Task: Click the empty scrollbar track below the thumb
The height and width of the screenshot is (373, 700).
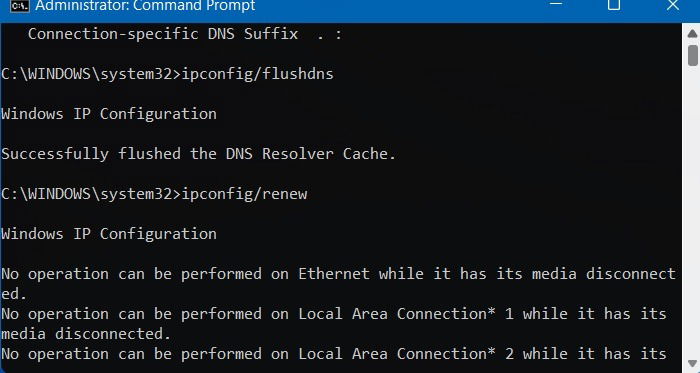Action: [x=692, y=210]
